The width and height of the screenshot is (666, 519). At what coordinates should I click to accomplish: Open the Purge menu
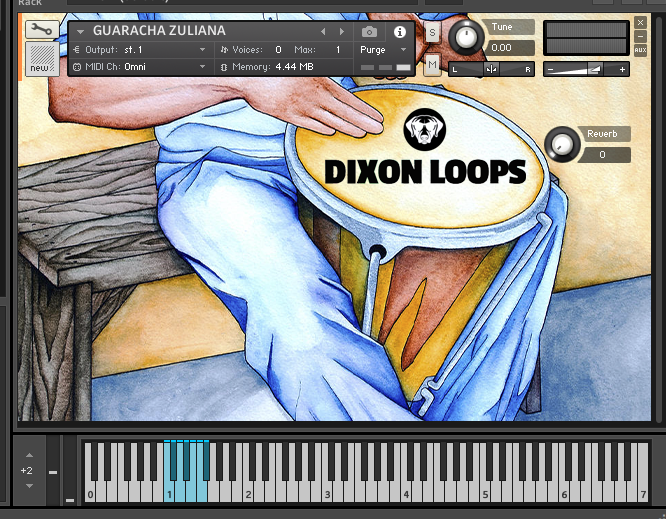click(385, 49)
